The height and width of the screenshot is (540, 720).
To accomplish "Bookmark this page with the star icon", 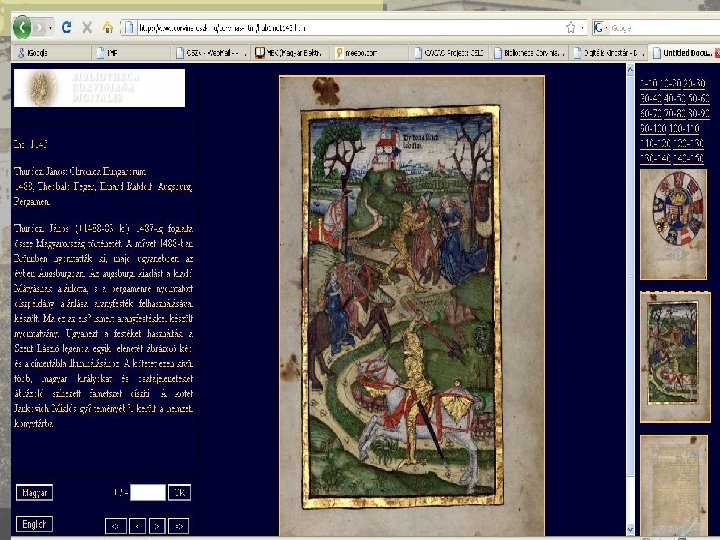I will [x=571, y=28].
